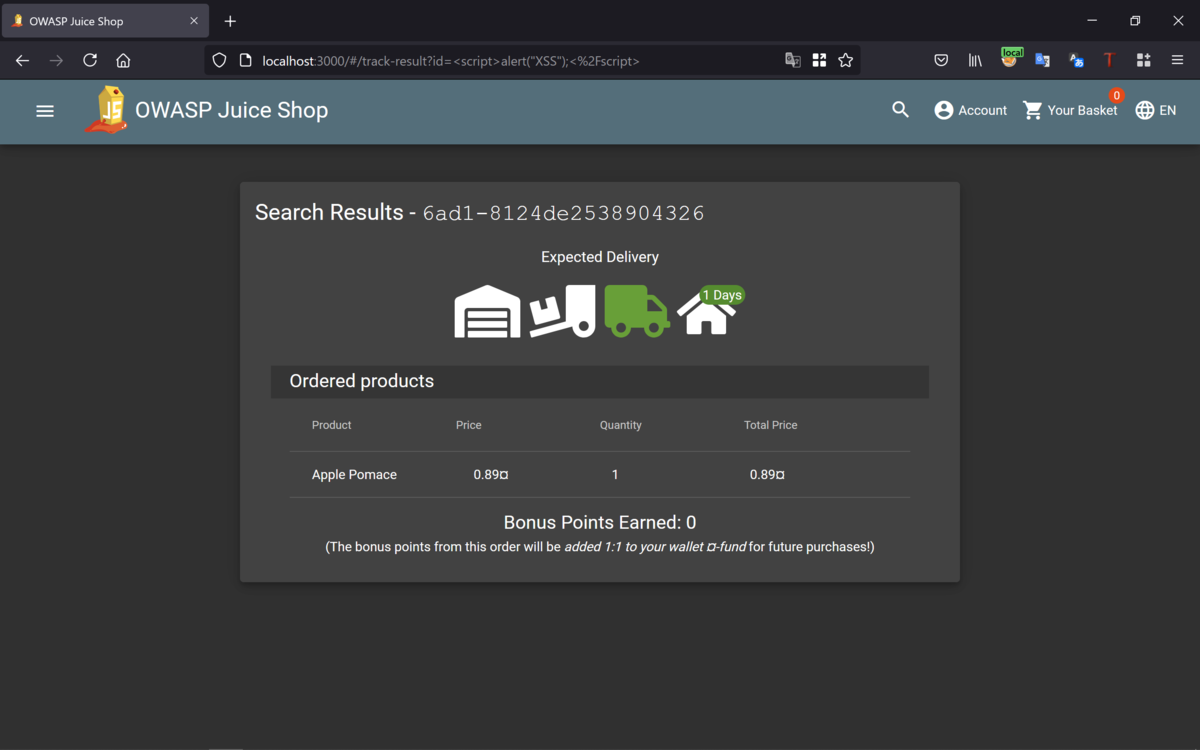The image size is (1200, 750).
Task: Click the Google Translate extension icon
Action: [1042, 60]
